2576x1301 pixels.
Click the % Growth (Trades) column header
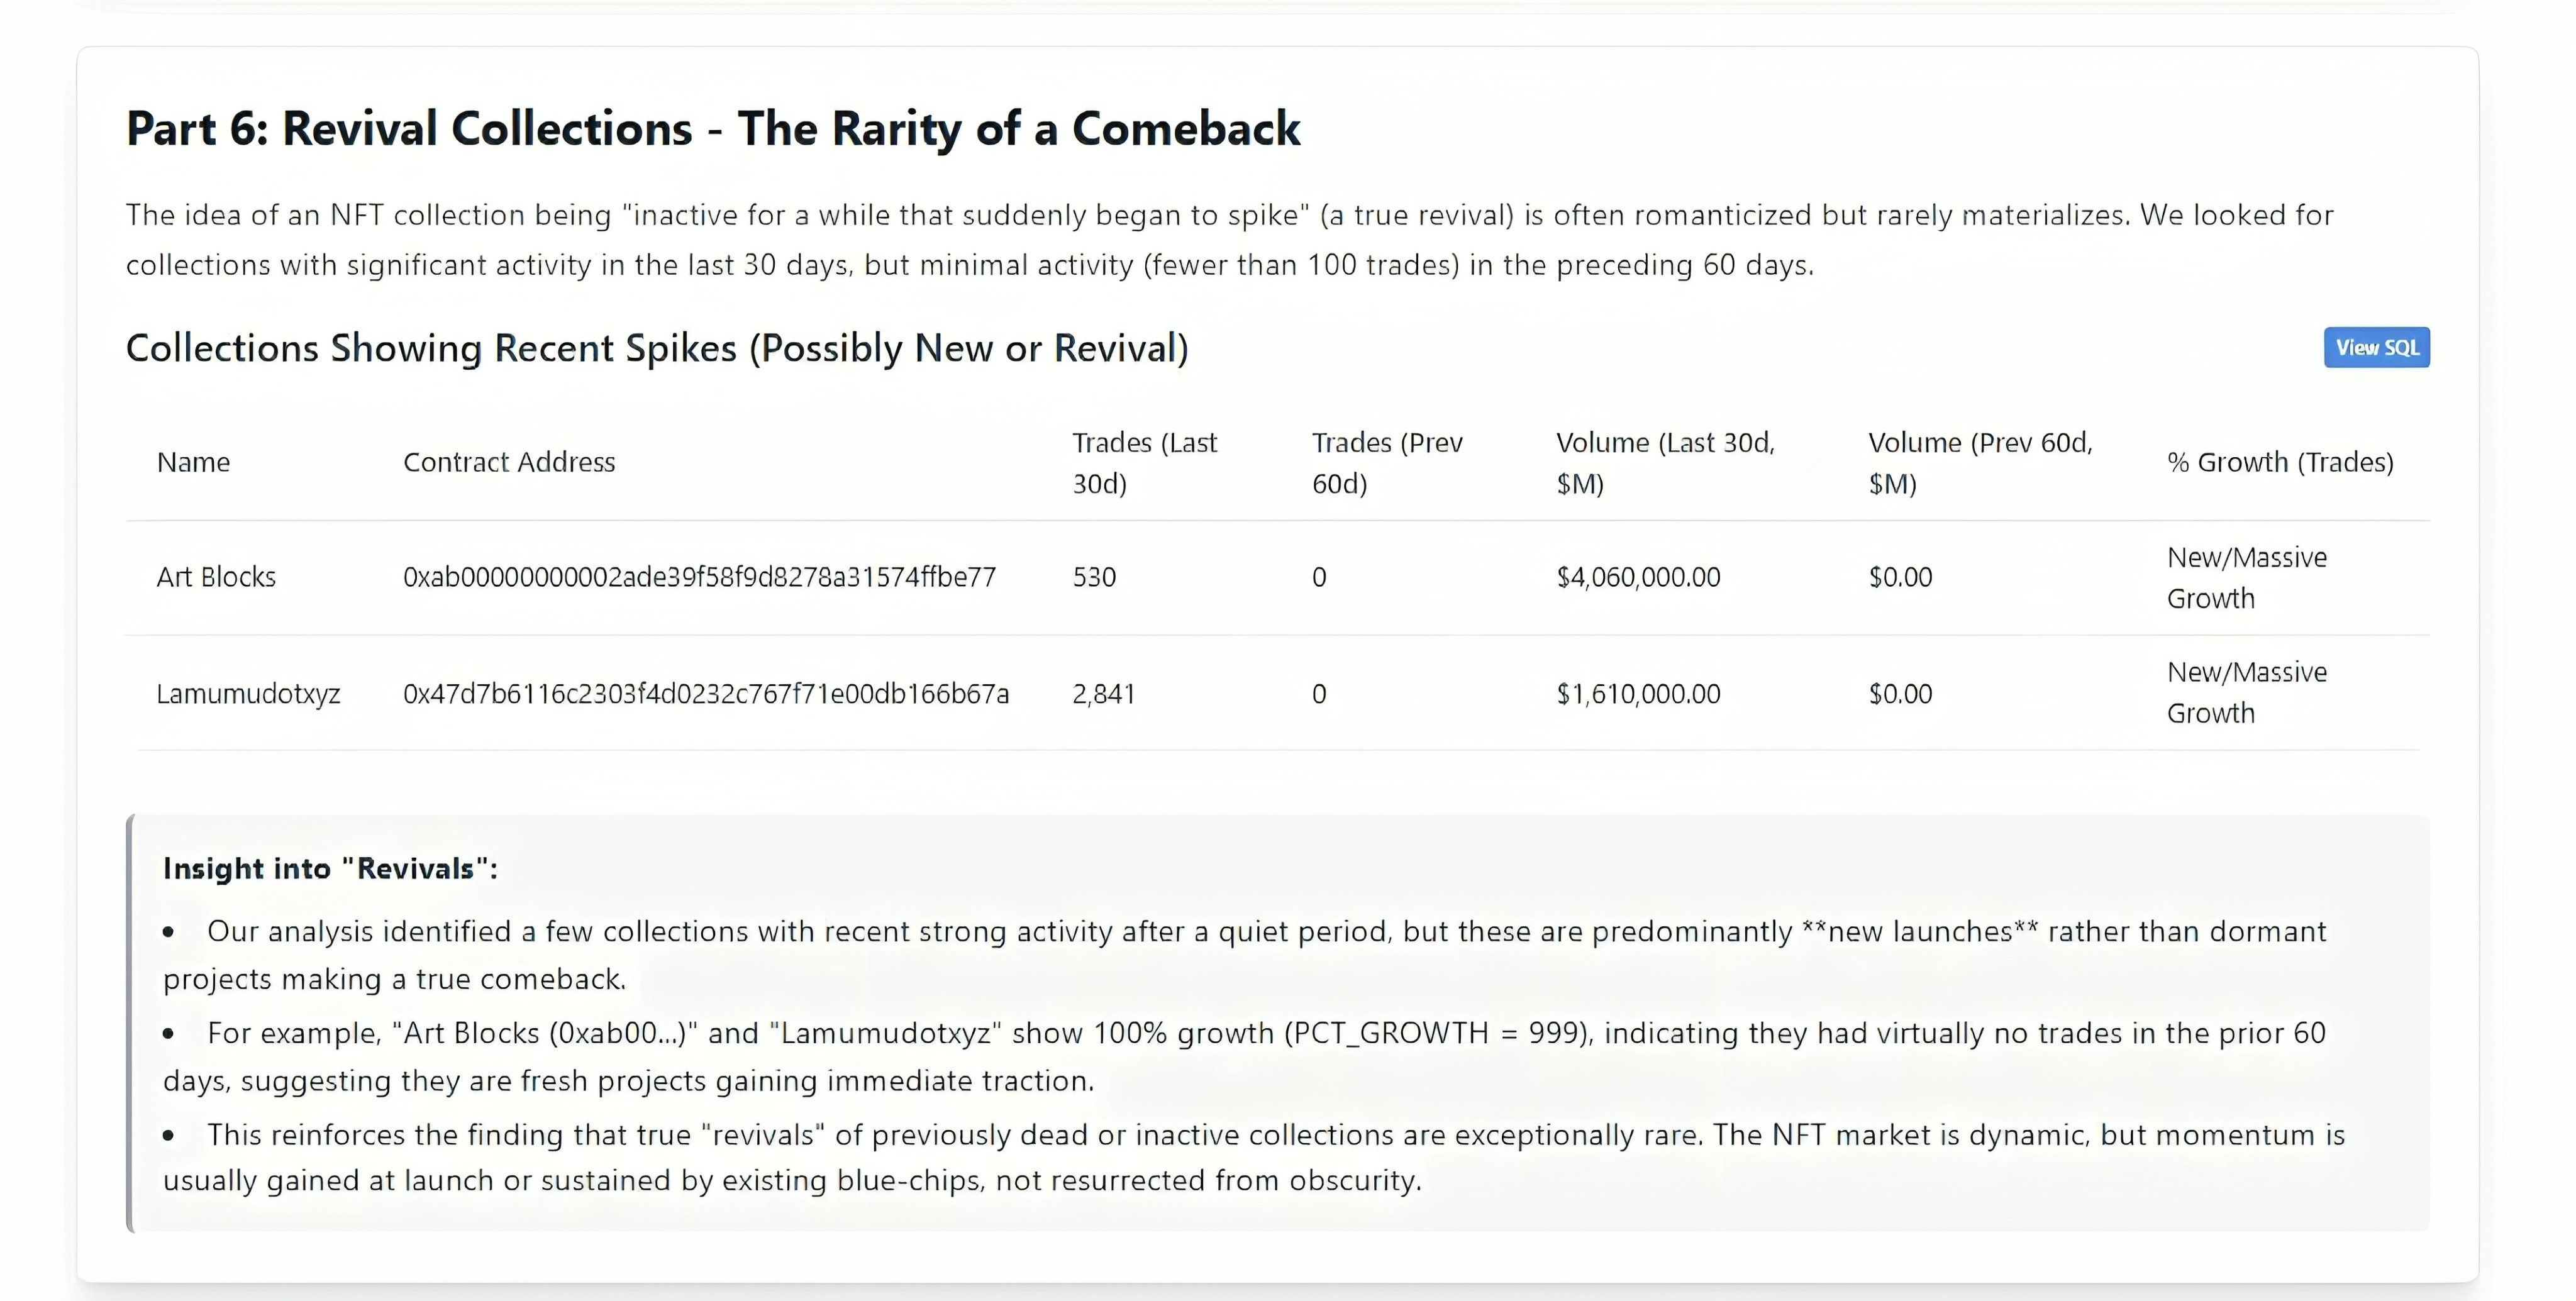point(2280,462)
